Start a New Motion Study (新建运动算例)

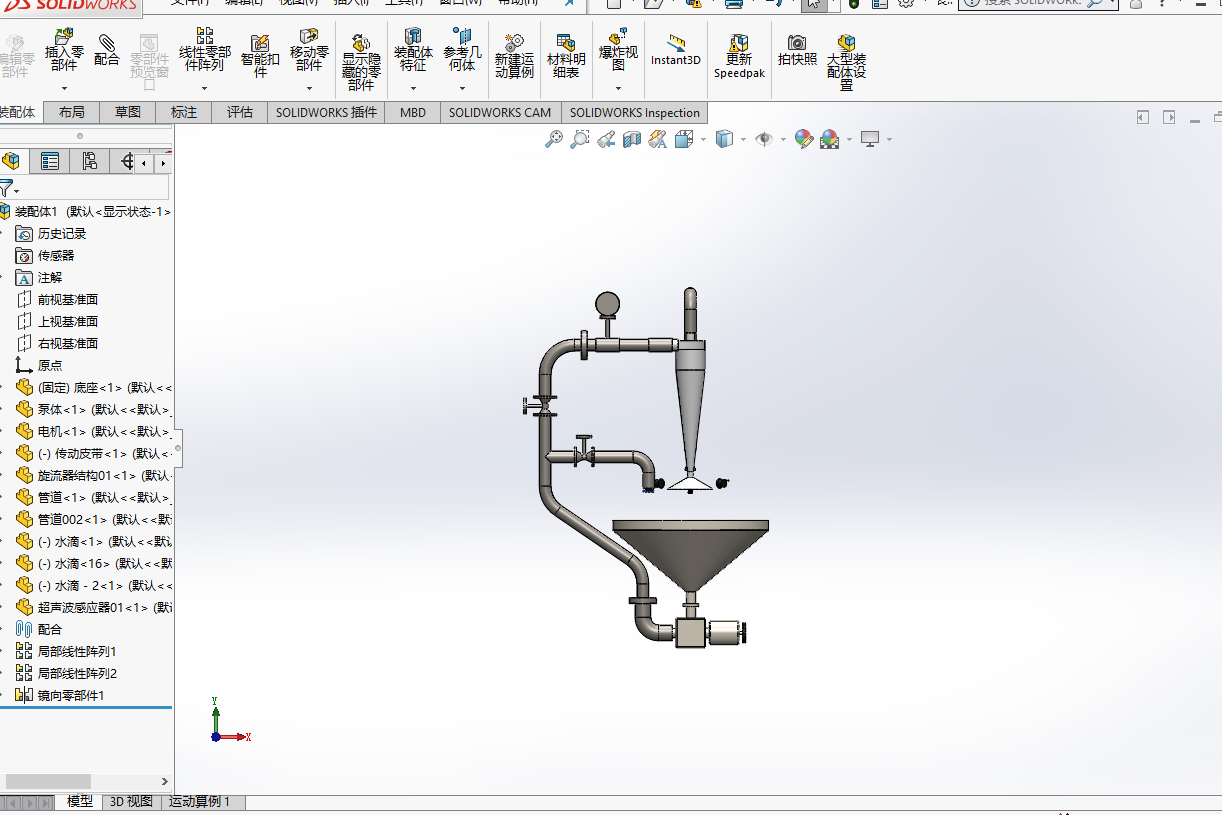pos(514,57)
